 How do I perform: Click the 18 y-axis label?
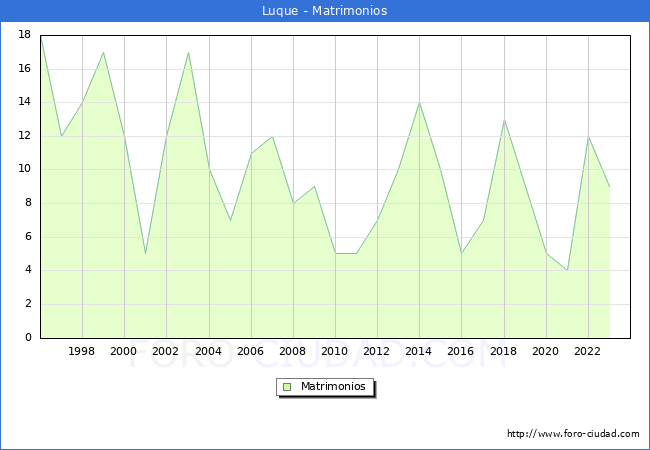coord(26,36)
